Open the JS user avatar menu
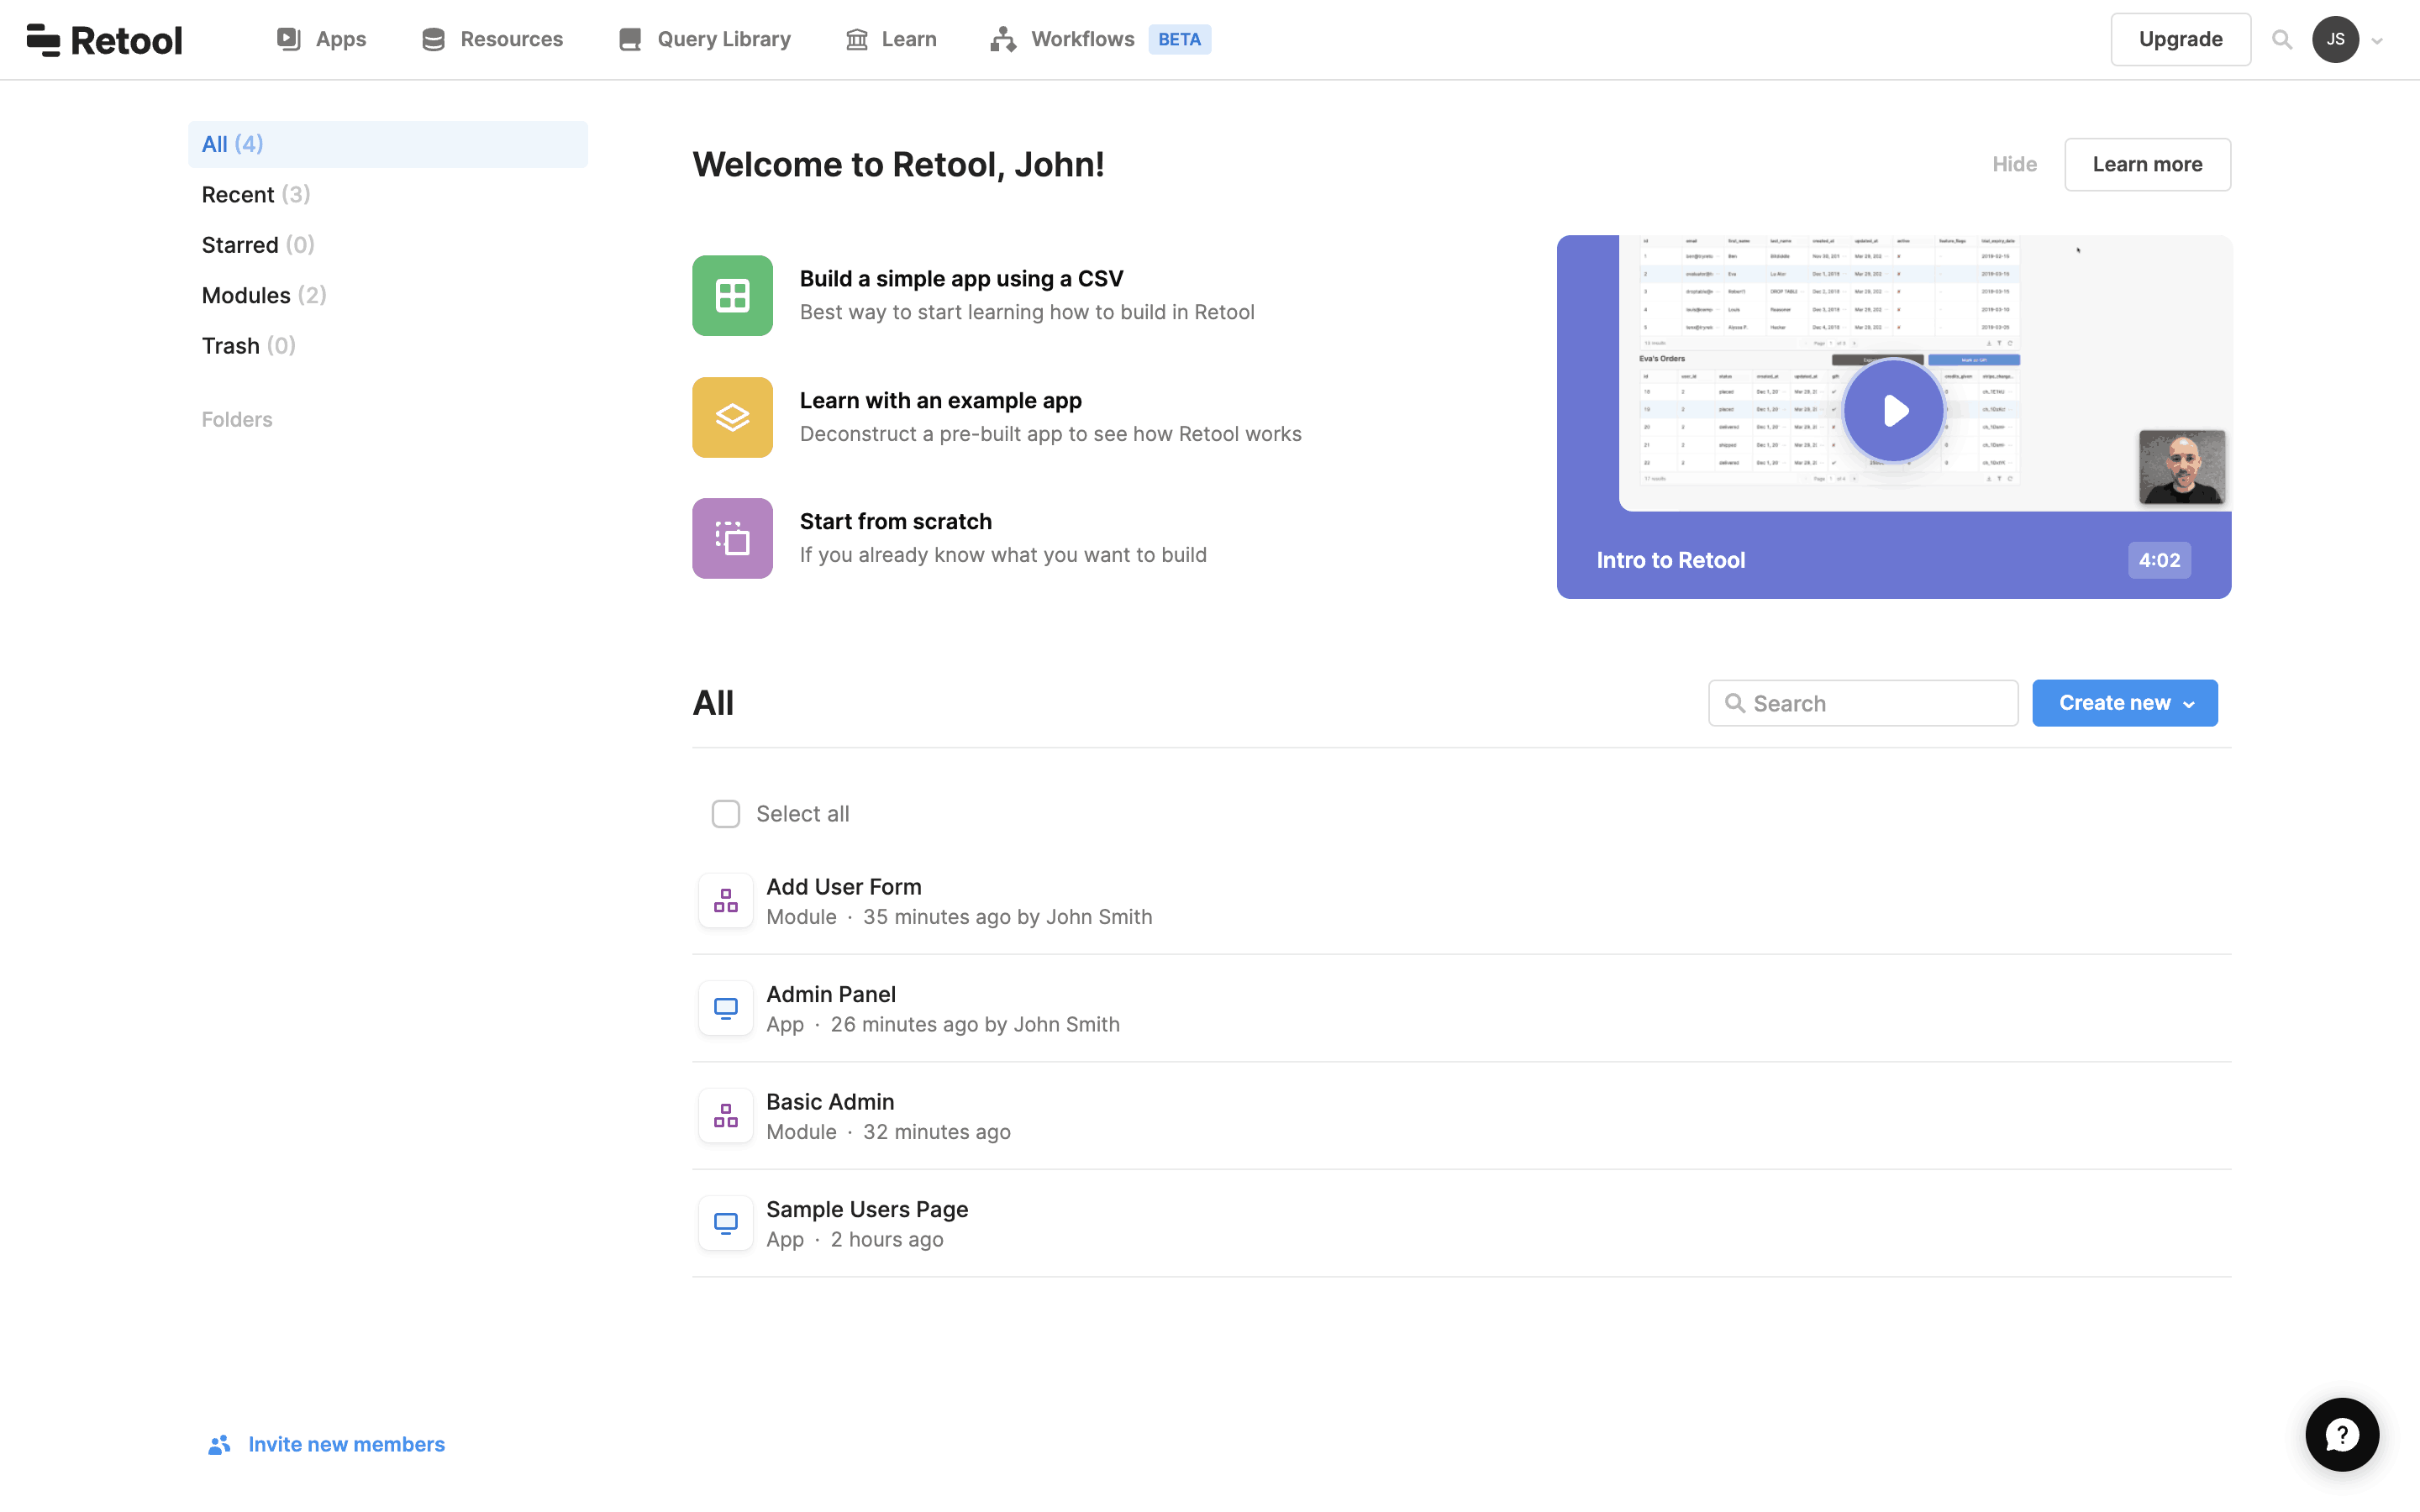The height and width of the screenshot is (1512, 2420). pos(2335,40)
